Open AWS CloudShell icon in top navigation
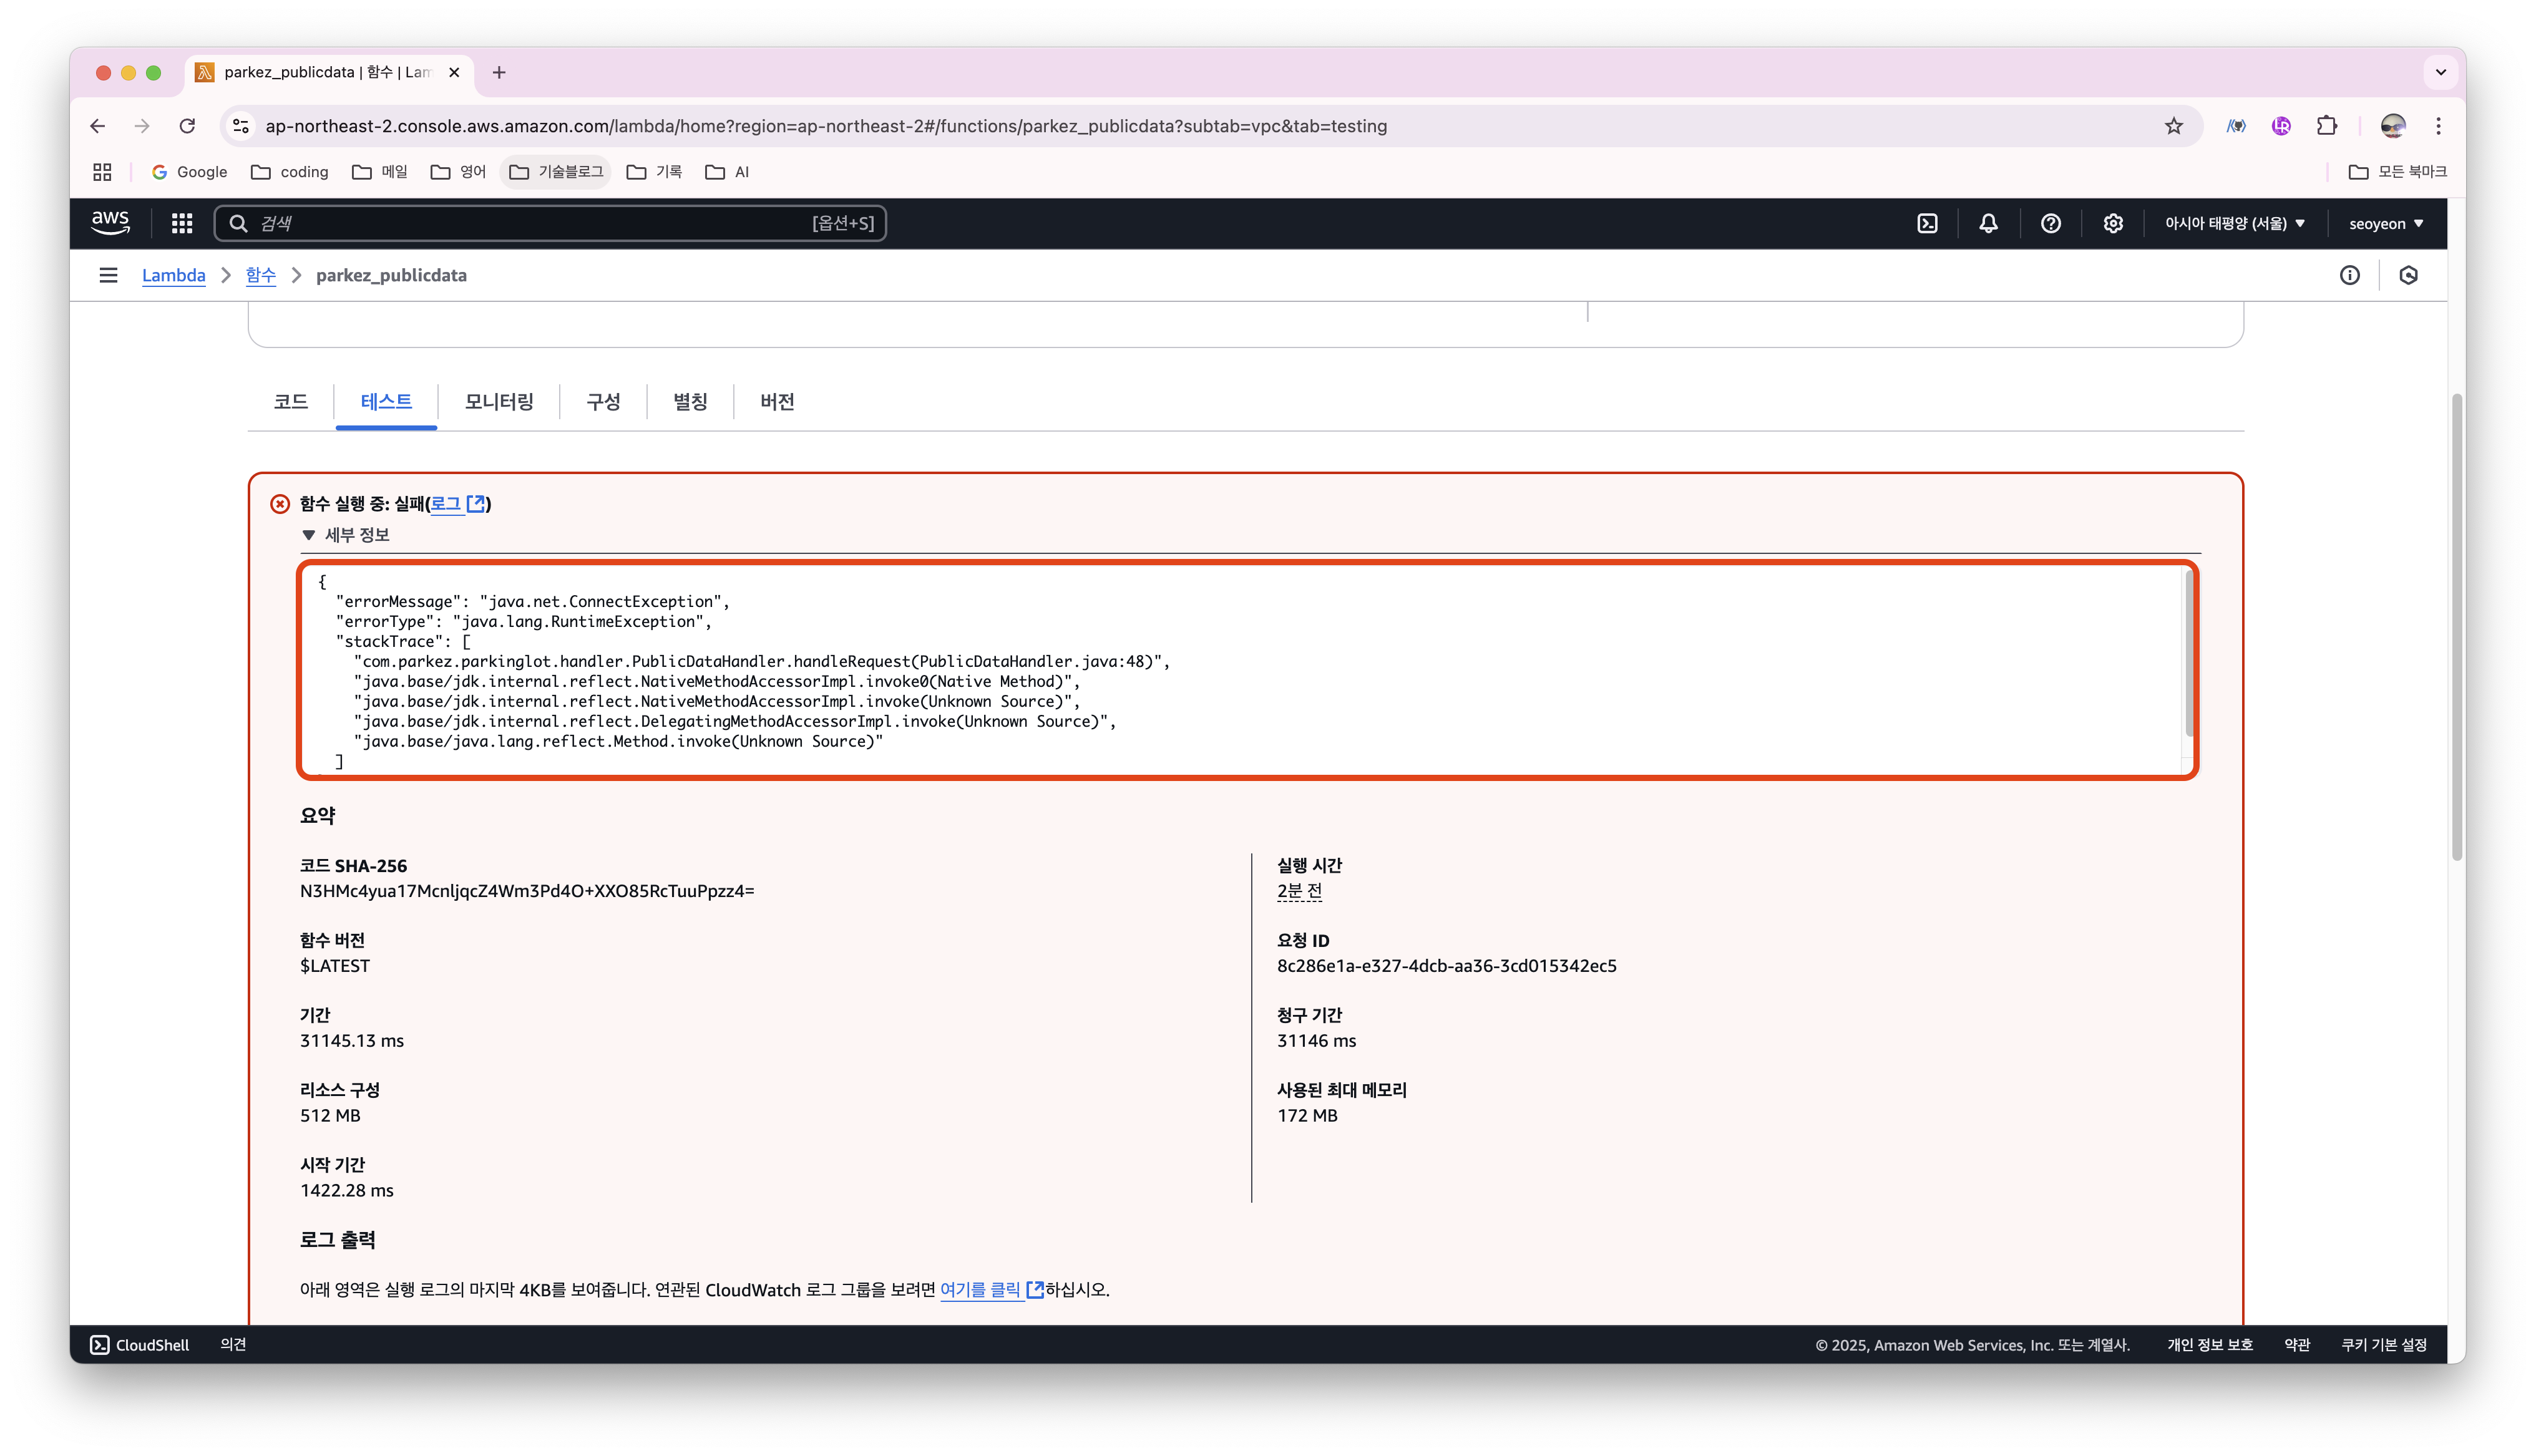This screenshot has height=1456, width=2536. [1927, 223]
